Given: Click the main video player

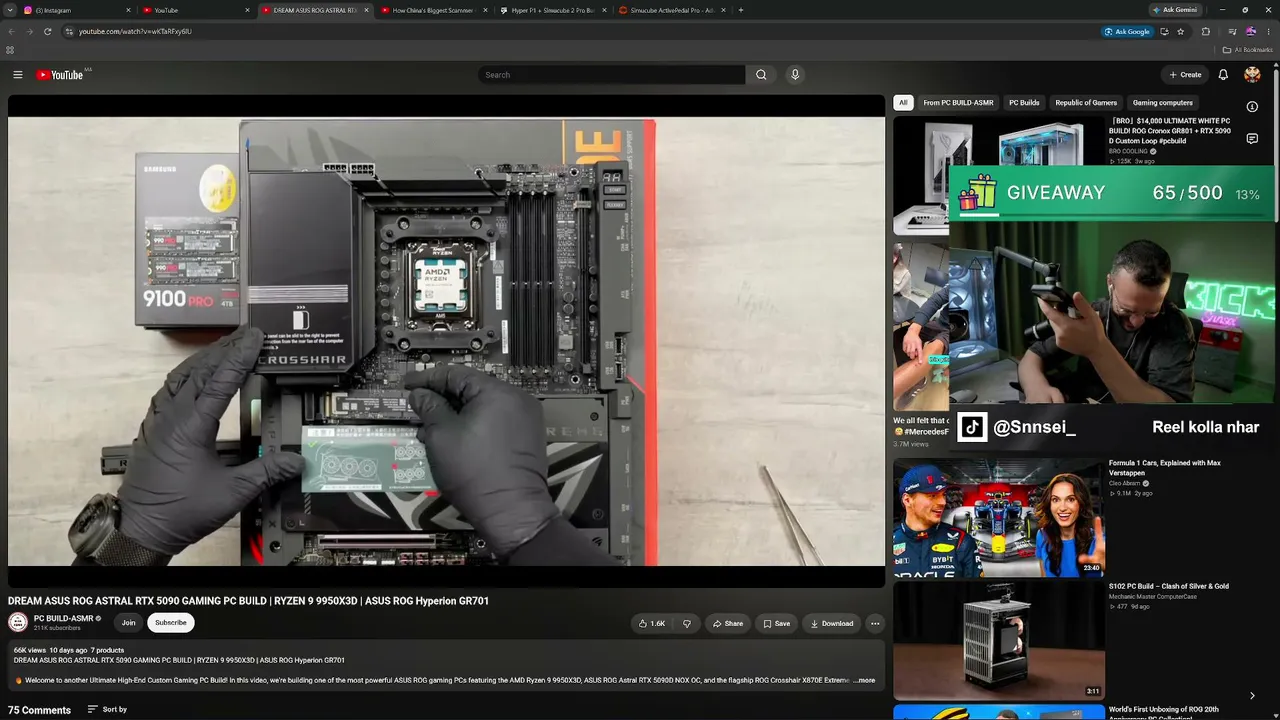Looking at the screenshot, I should click(x=446, y=341).
